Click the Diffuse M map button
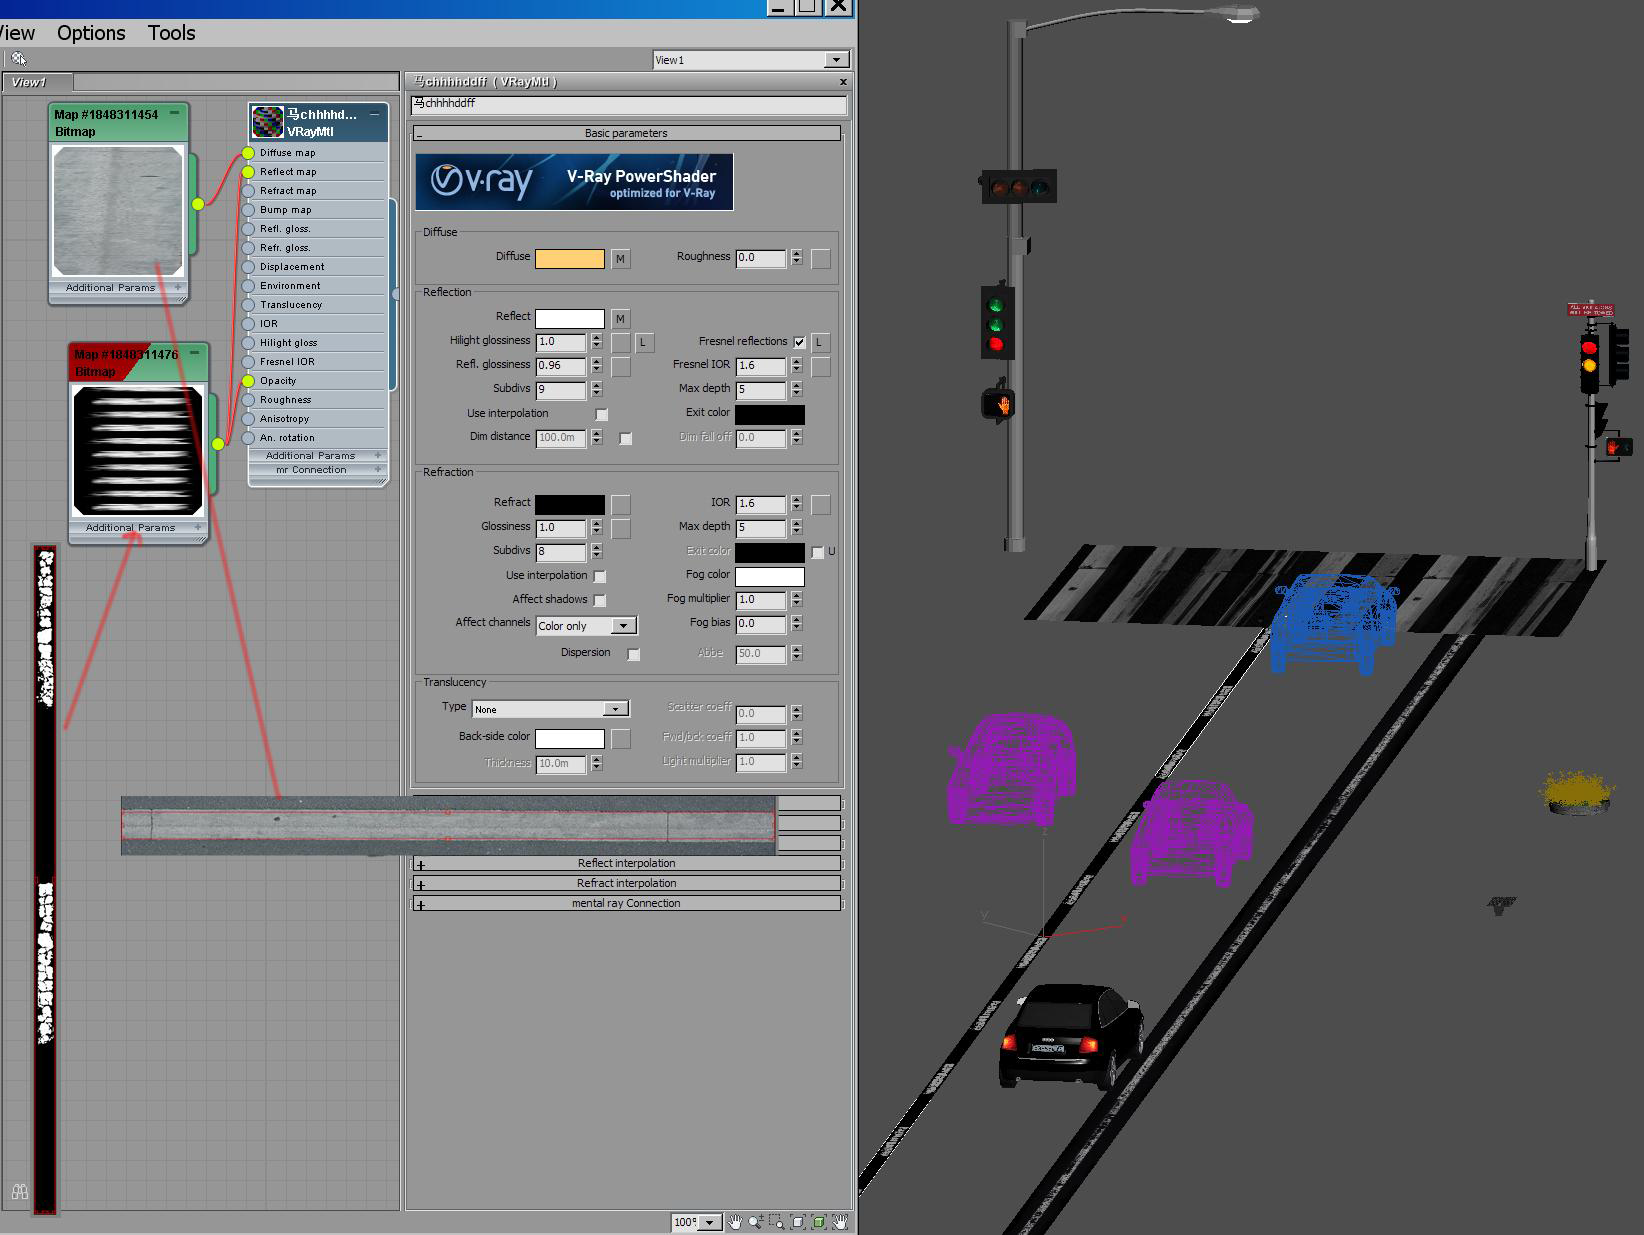1644x1235 pixels. pyautogui.click(x=620, y=259)
